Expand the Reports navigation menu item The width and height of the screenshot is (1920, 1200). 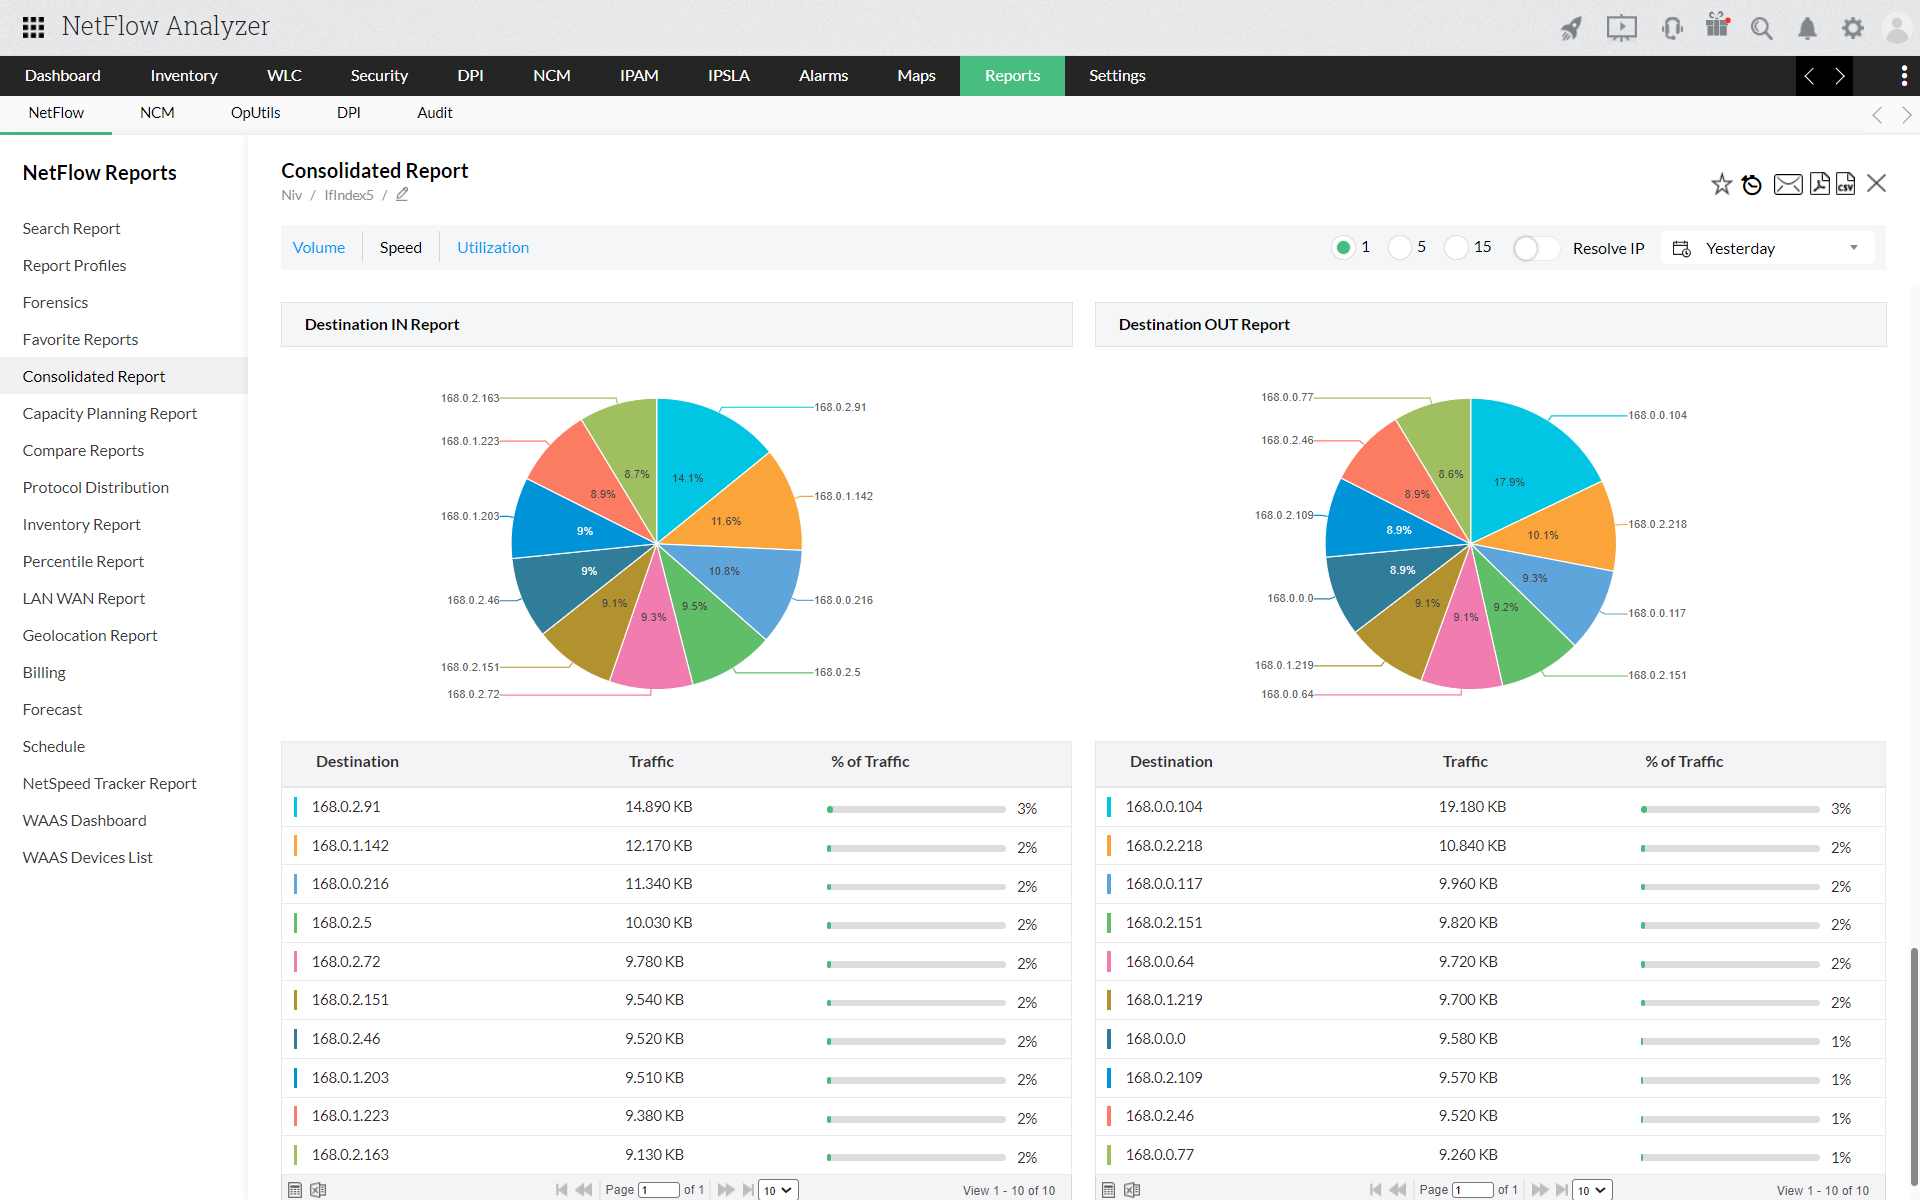click(x=1012, y=75)
